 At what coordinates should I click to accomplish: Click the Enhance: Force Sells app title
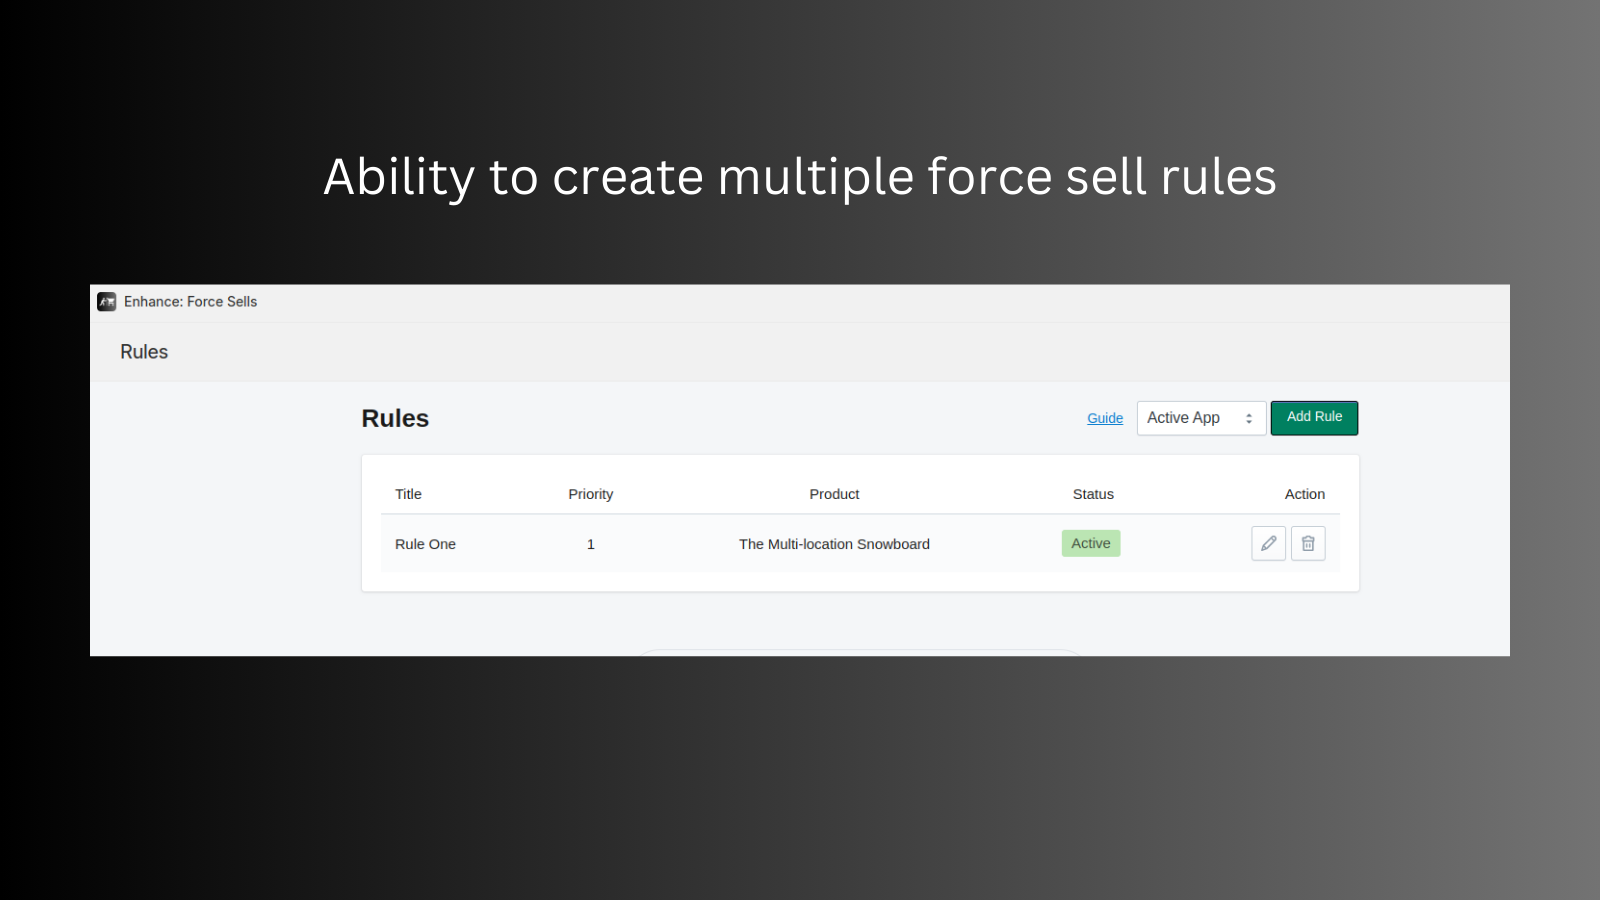point(190,302)
